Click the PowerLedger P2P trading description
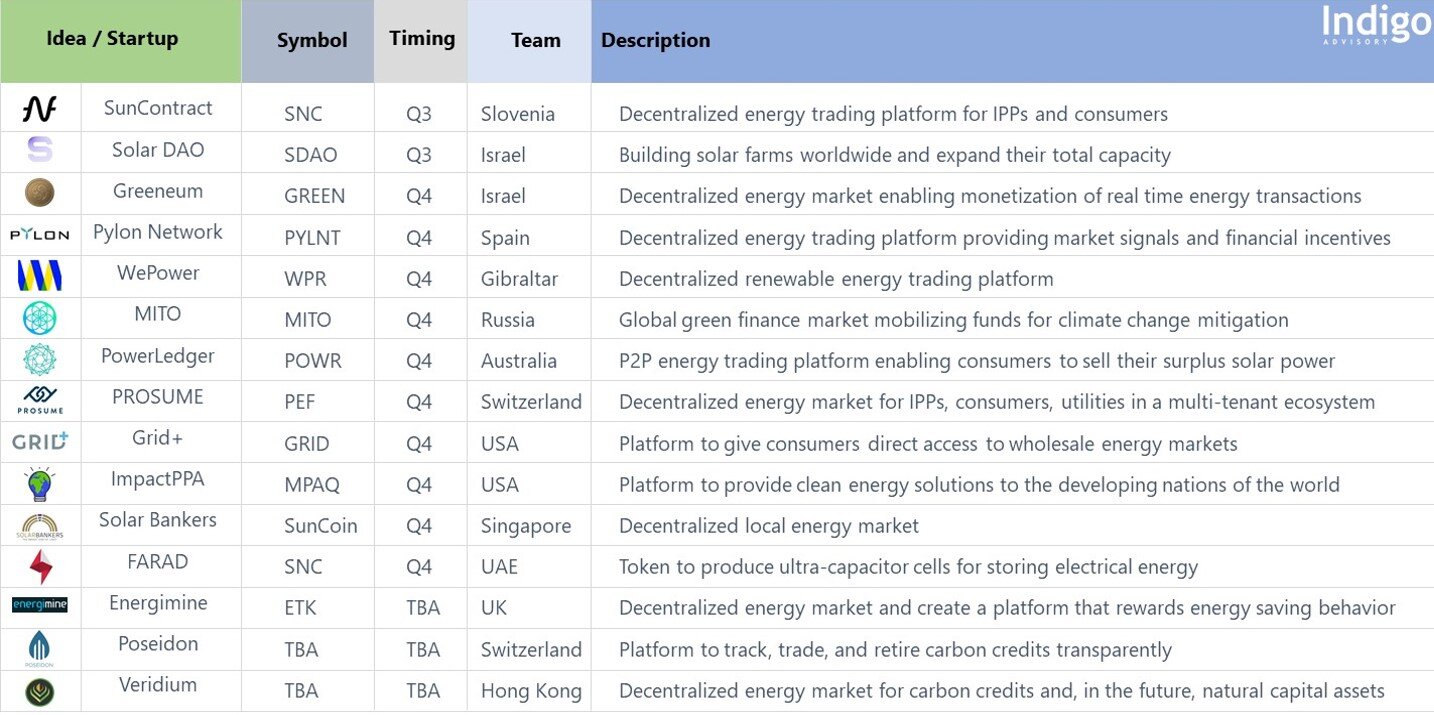 977,361
